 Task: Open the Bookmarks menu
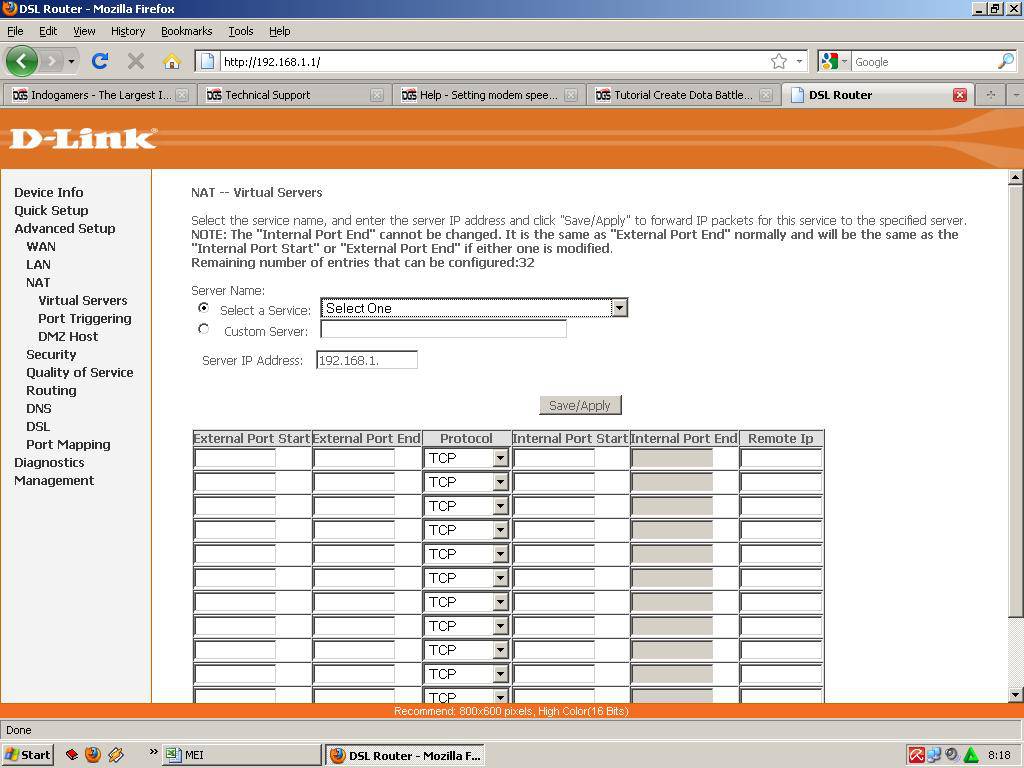(x=186, y=31)
